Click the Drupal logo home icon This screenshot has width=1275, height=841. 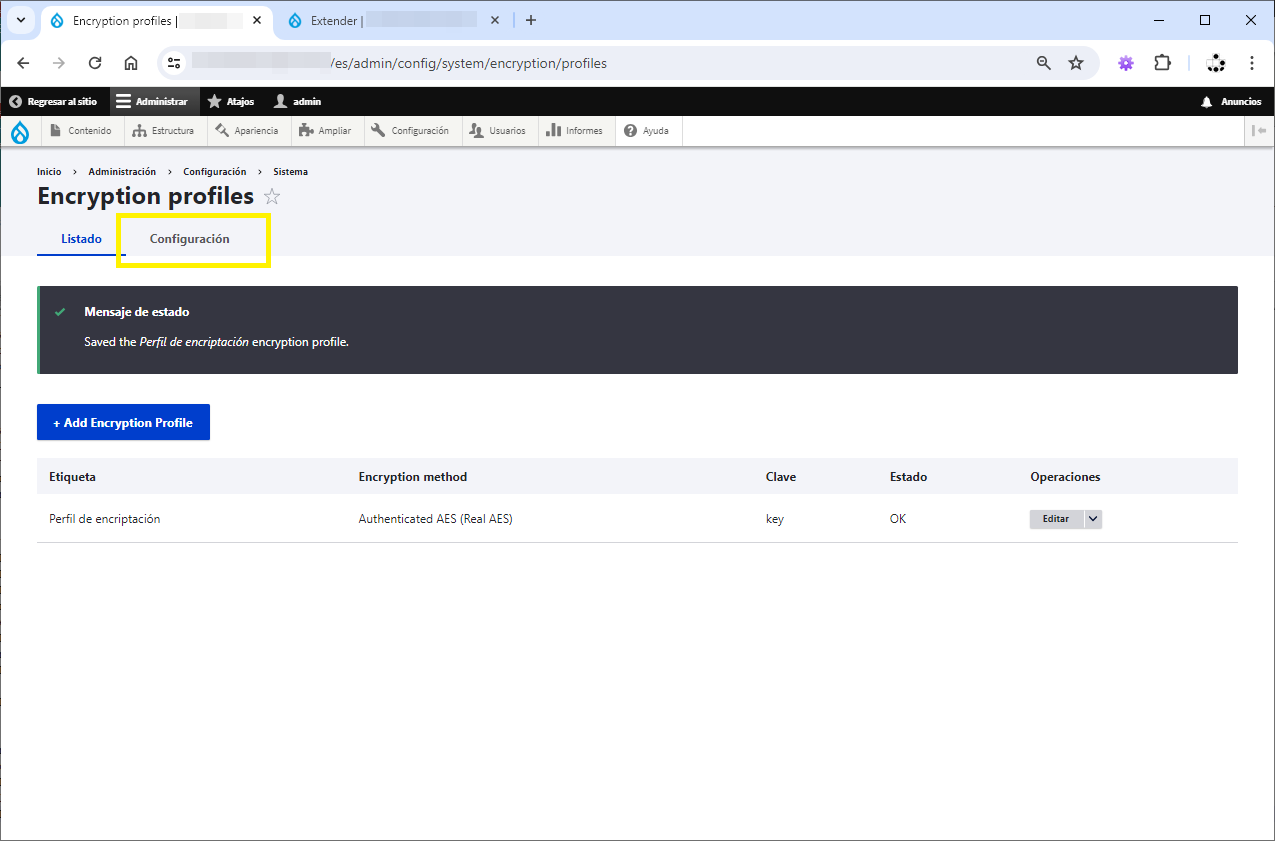pyautogui.click(x=20, y=131)
